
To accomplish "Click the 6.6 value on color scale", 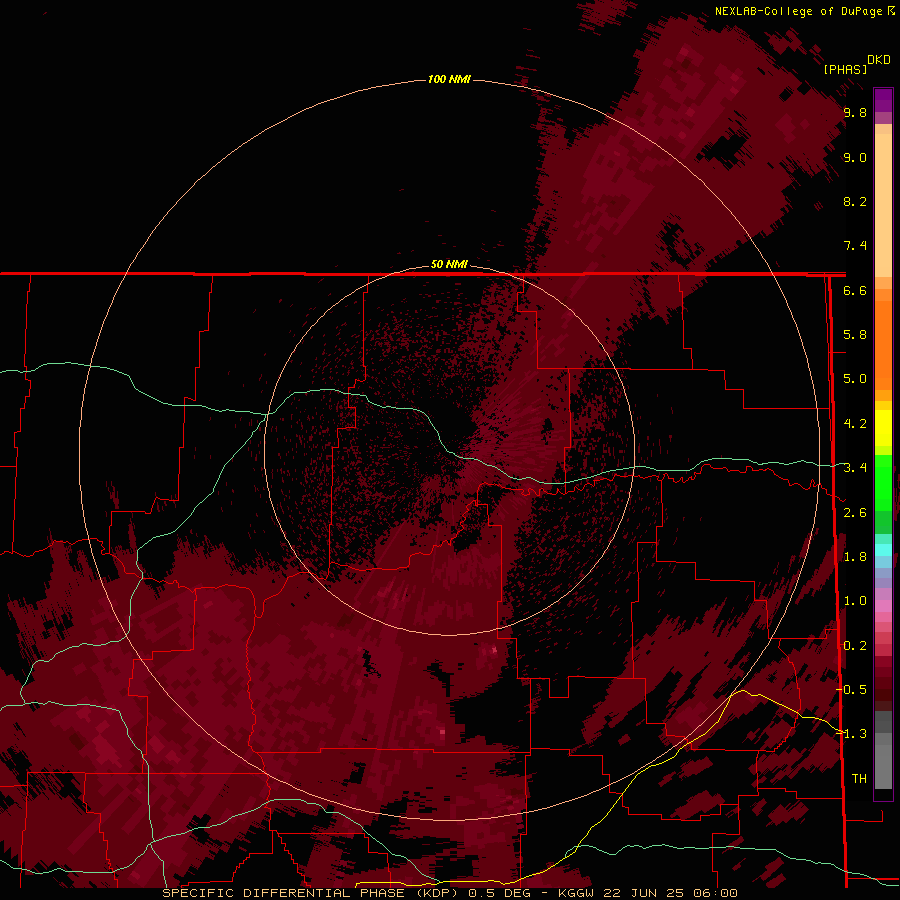I will [855, 291].
